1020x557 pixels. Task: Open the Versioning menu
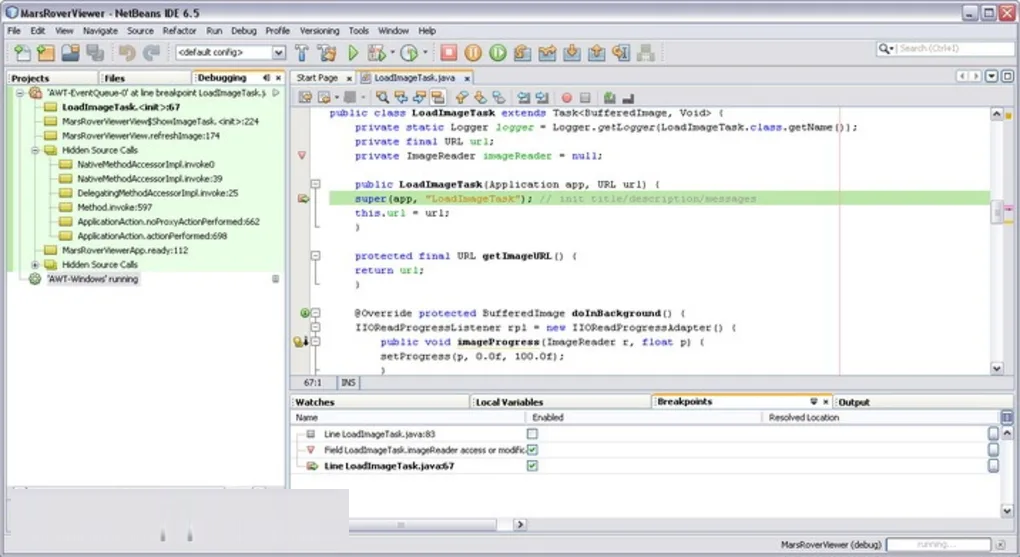[319, 31]
